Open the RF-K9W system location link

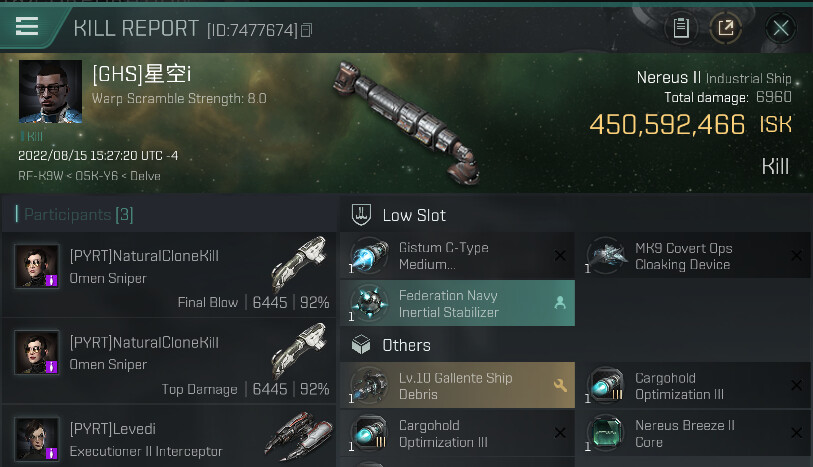pyautogui.click(x=37, y=176)
